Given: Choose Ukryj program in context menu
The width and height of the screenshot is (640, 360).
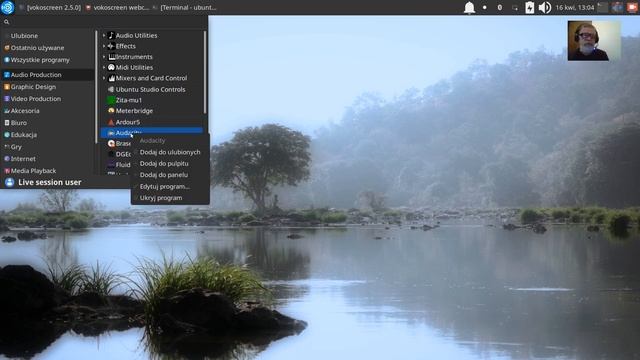Looking at the screenshot, I should pyautogui.click(x=170, y=198).
